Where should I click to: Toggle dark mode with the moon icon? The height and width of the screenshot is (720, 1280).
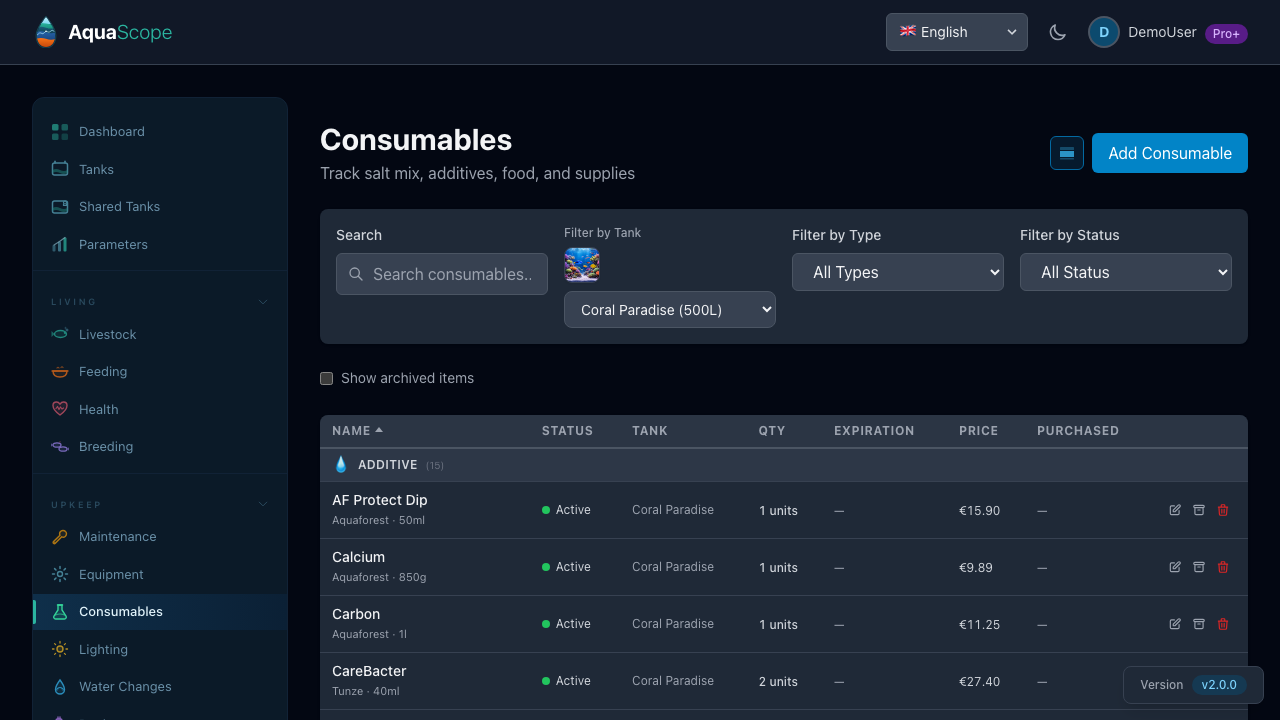pyautogui.click(x=1057, y=31)
